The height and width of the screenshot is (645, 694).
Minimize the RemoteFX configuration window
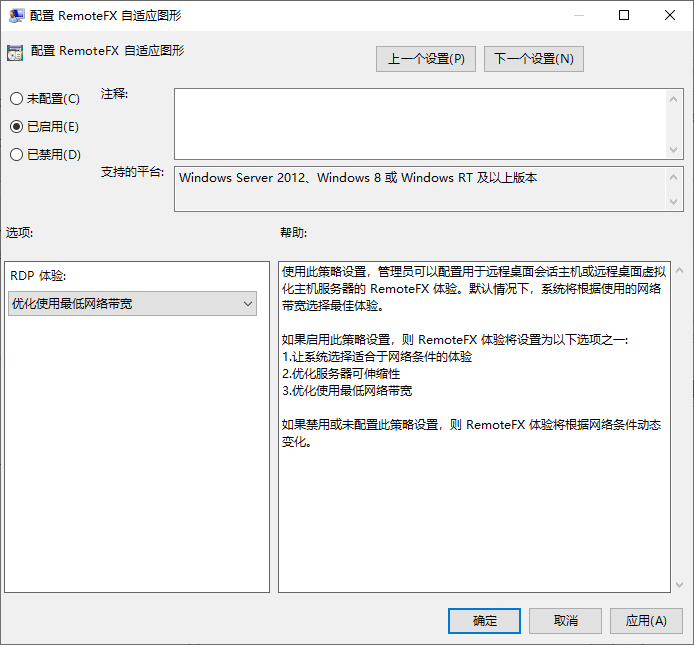tap(578, 16)
